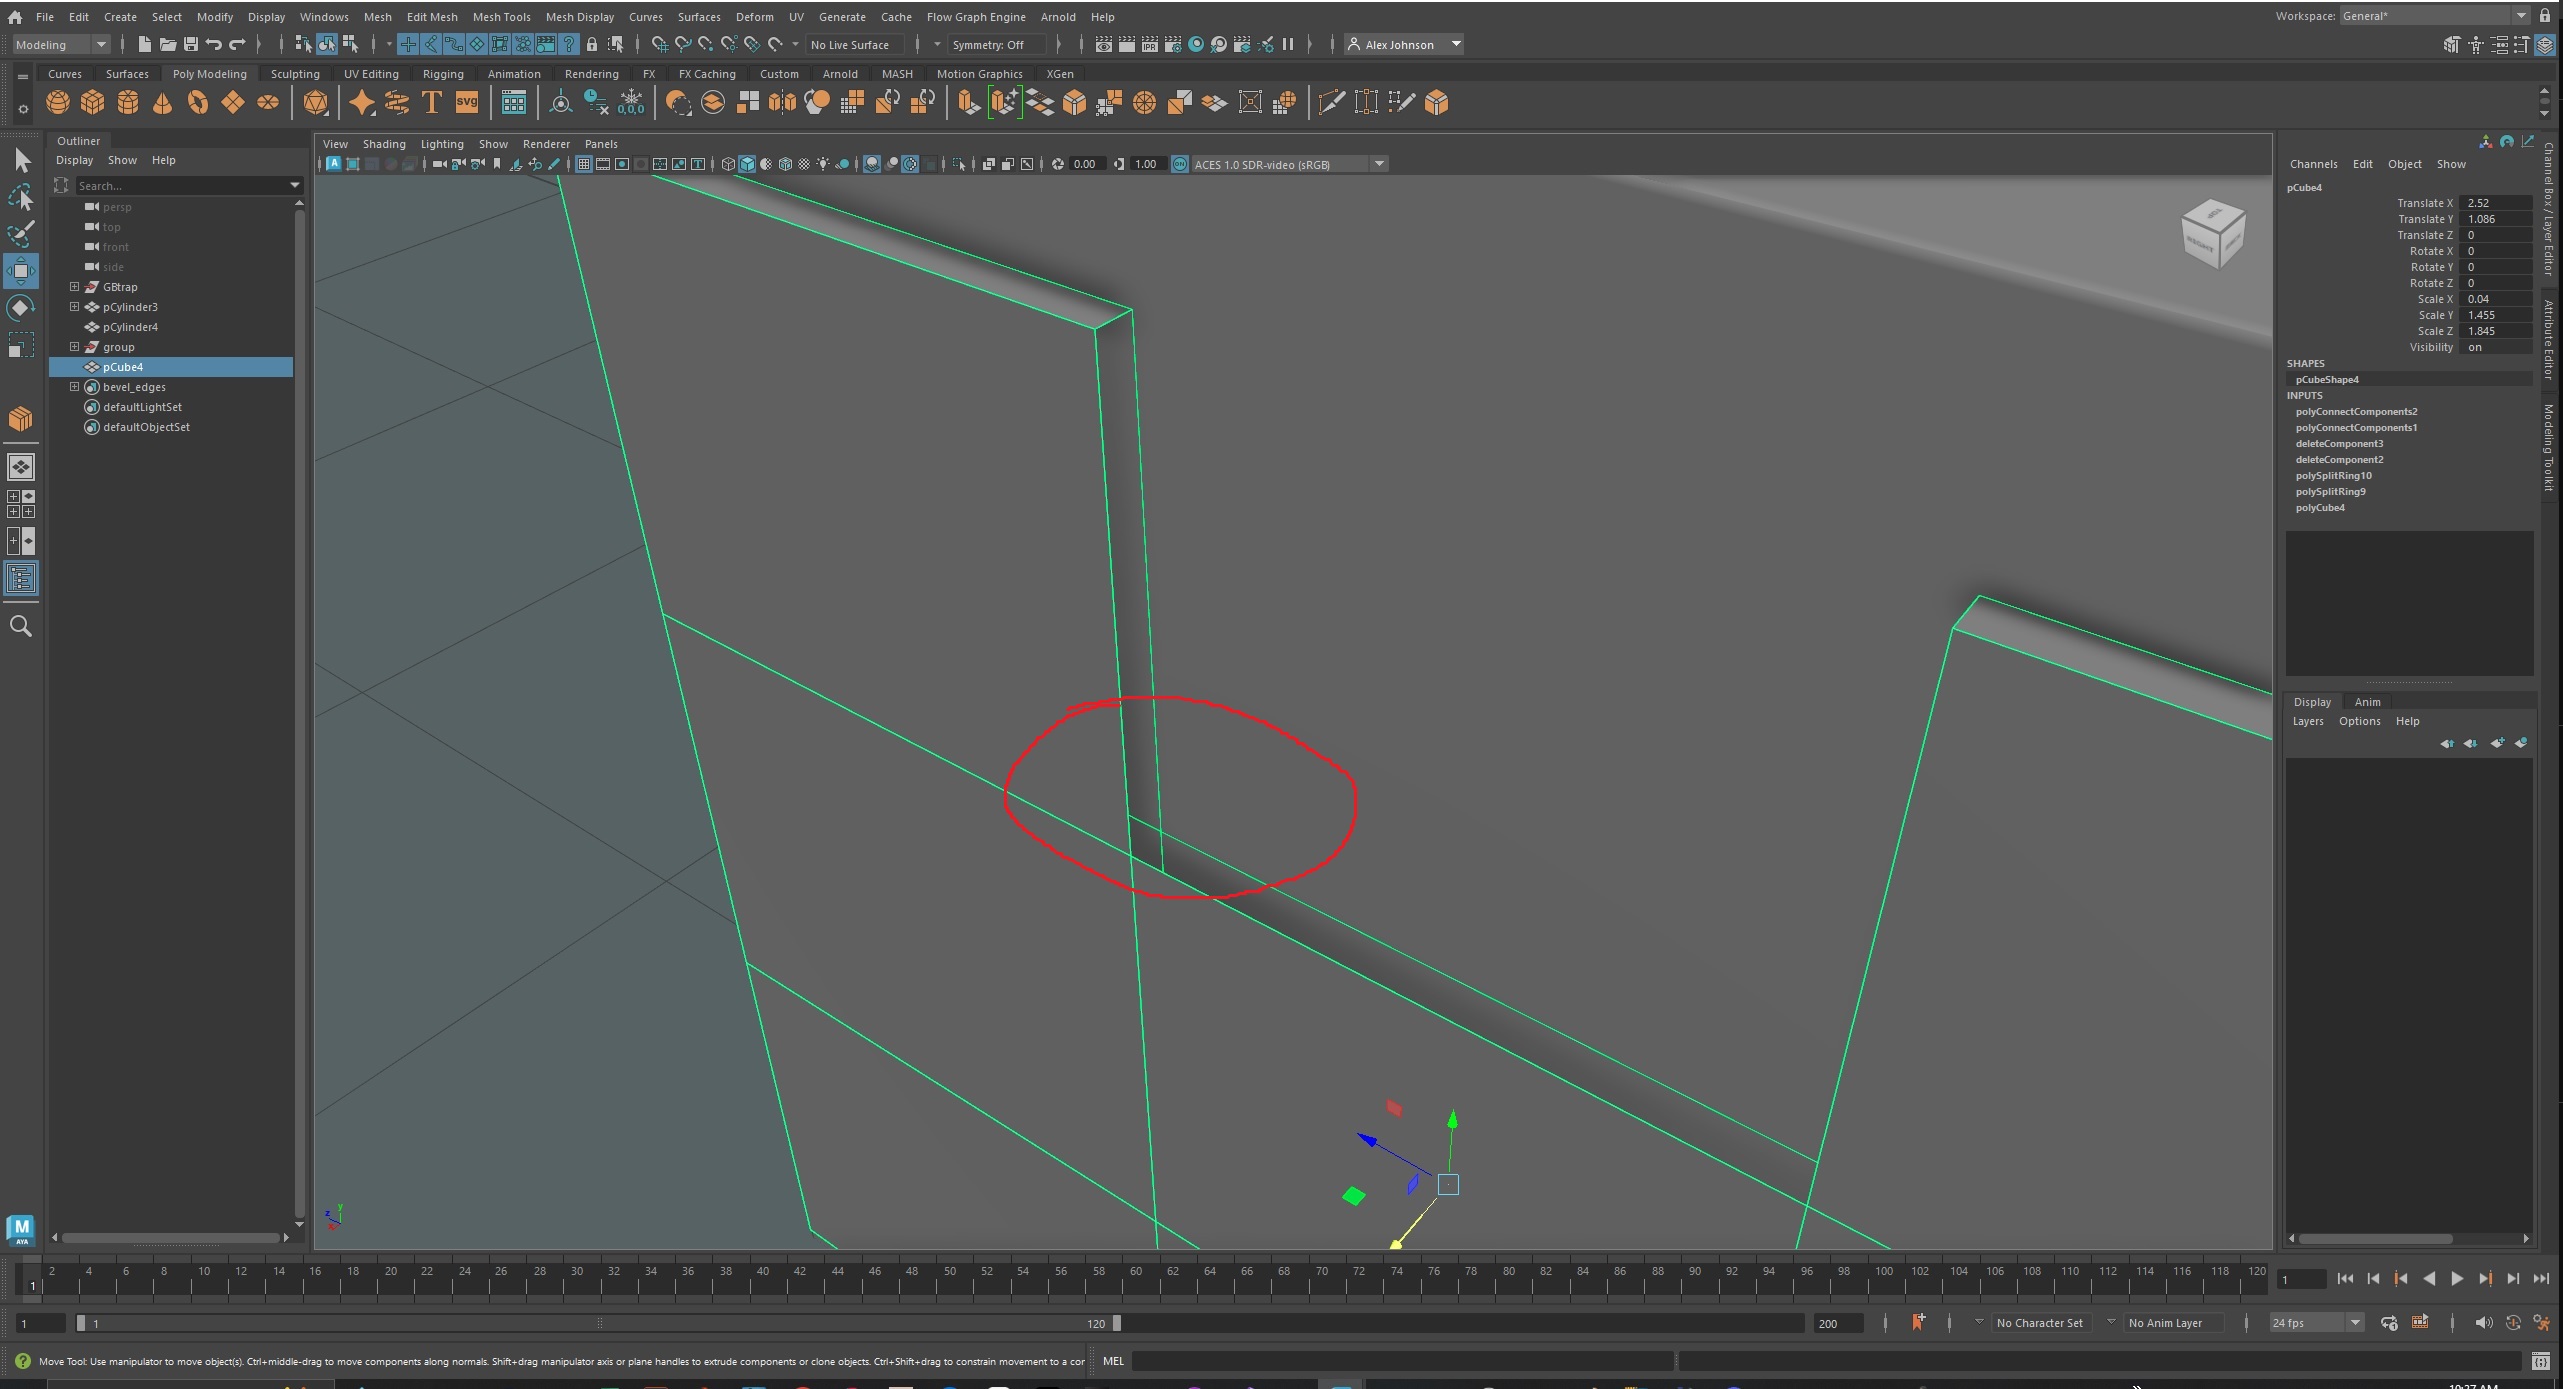Switch to the Rigging shelf tab
2563x1389 pixels.
[x=443, y=74]
